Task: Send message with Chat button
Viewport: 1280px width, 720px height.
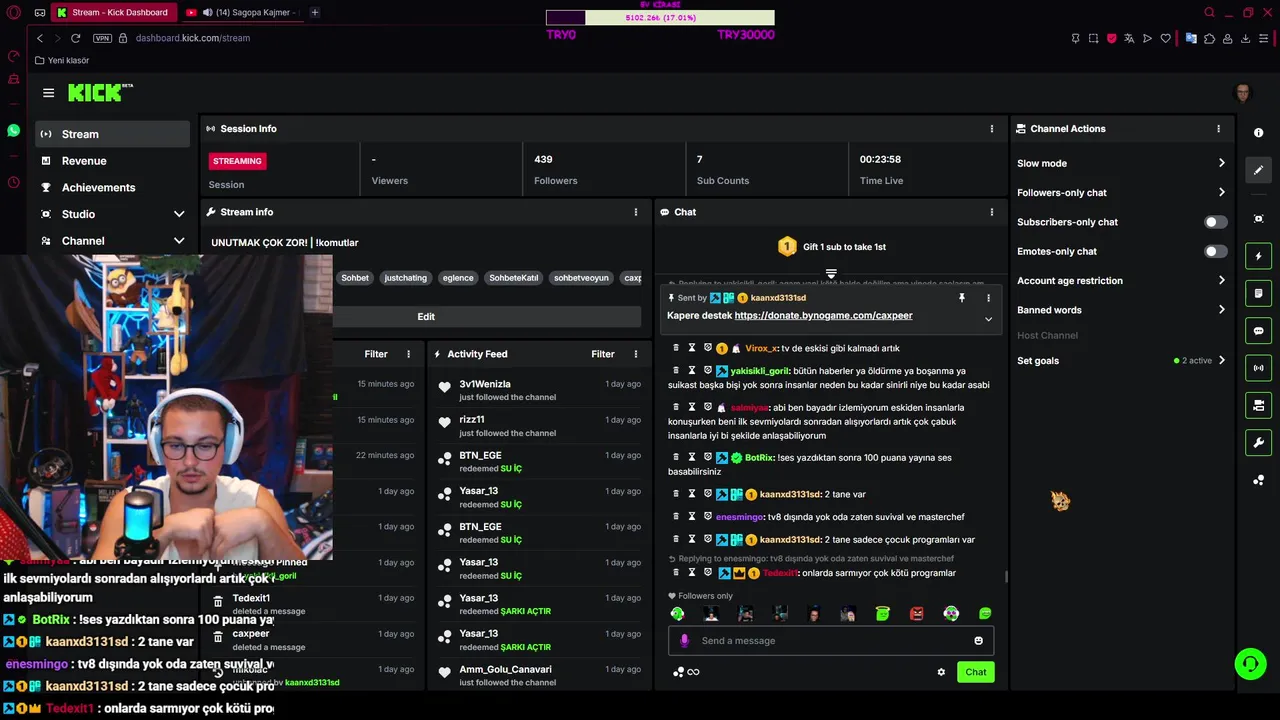Action: tap(975, 672)
